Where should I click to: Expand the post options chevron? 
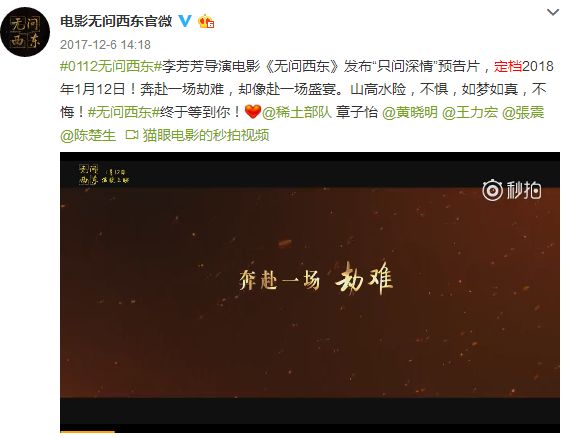[x=552, y=12]
